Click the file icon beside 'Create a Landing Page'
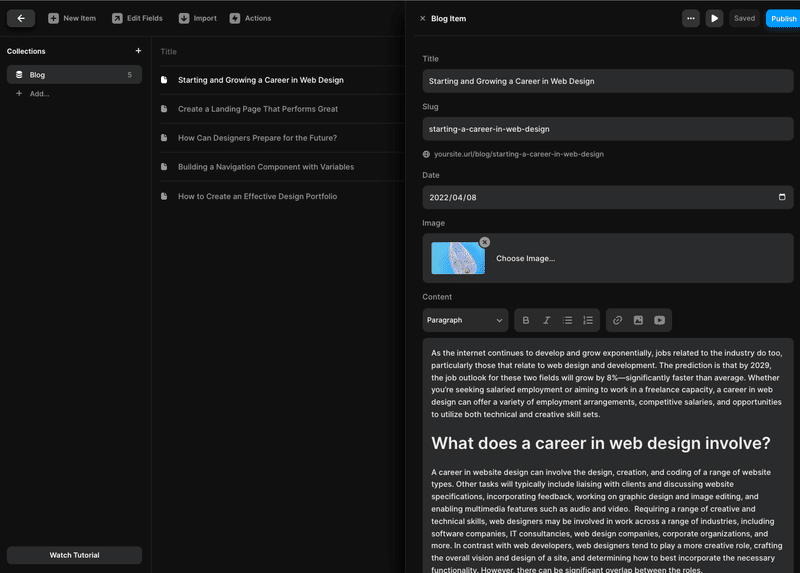The width and height of the screenshot is (800, 573). (x=164, y=109)
